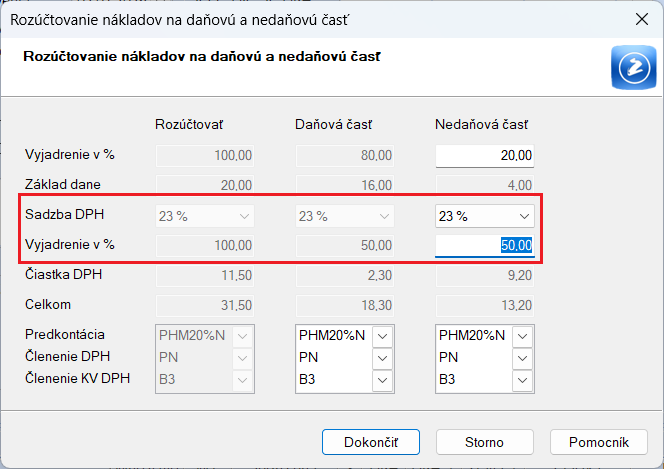Click the blue application logo icon
The image size is (664, 469).
click(x=631, y=70)
